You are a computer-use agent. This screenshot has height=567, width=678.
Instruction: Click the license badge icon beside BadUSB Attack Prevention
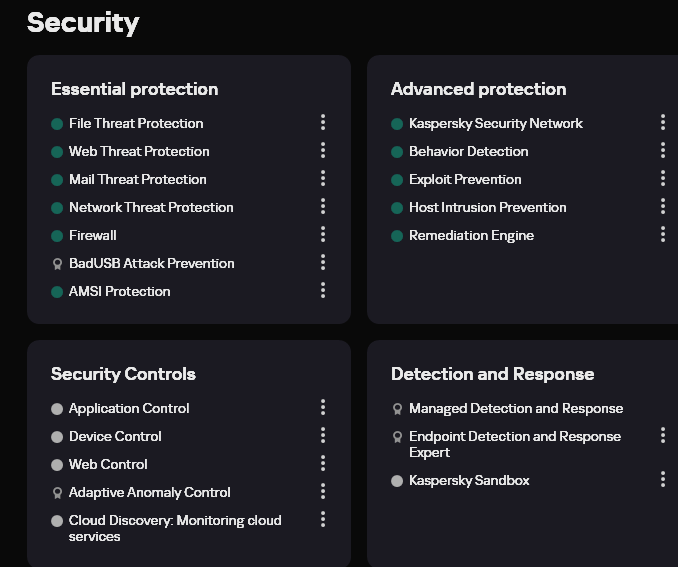[x=57, y=264]
